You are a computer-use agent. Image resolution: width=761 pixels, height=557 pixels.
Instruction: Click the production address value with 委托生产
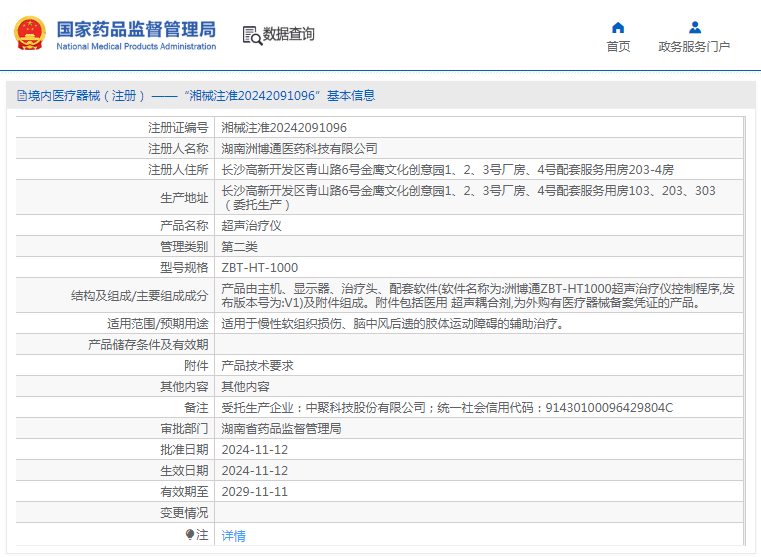pyautogui.click(x=468, y=197)
